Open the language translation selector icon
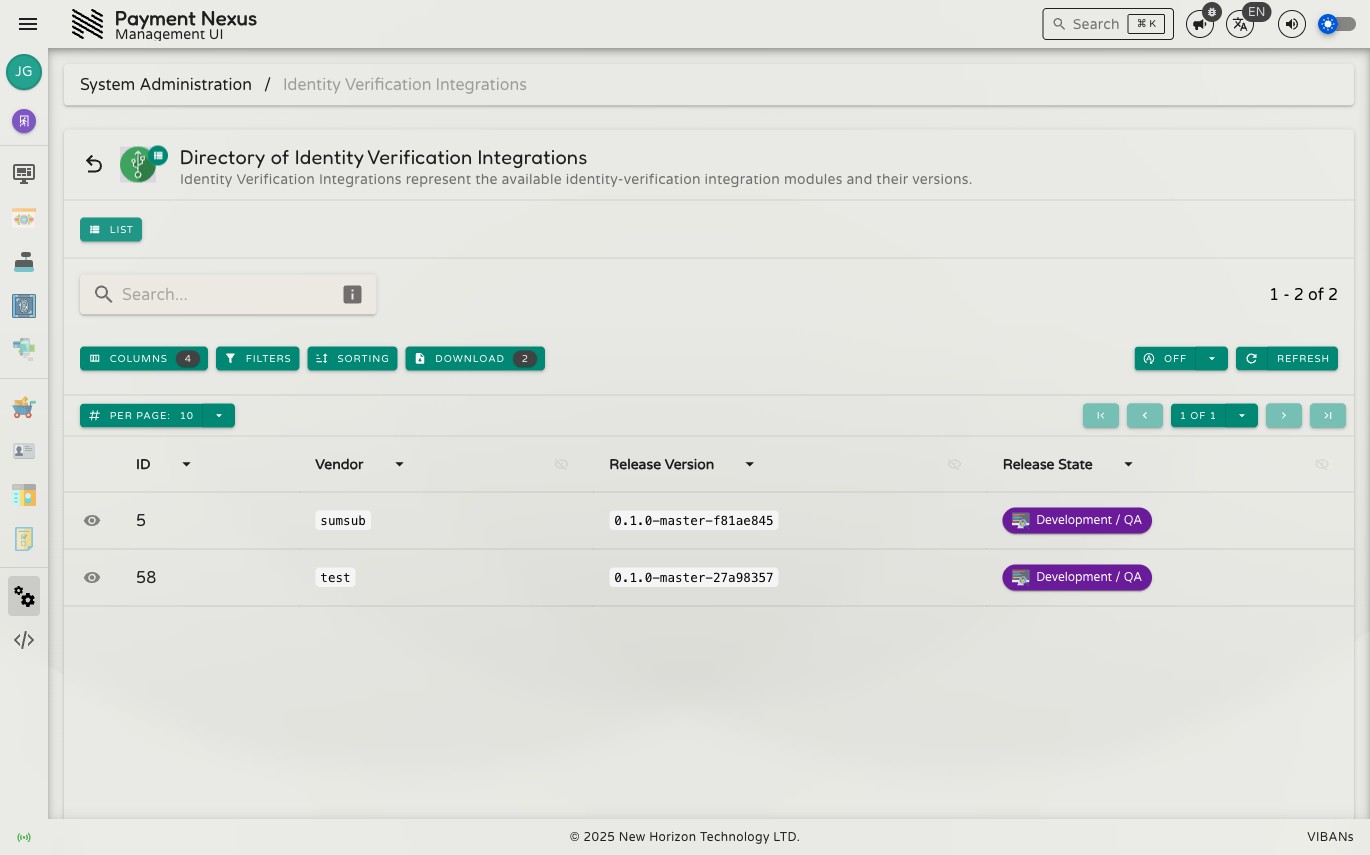Viewport: 1370px width, 855px height. click(1240, 24)
